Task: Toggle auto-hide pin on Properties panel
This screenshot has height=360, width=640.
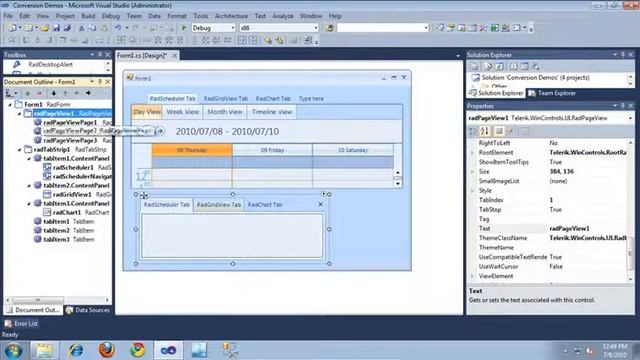Action: click(623, 106)
